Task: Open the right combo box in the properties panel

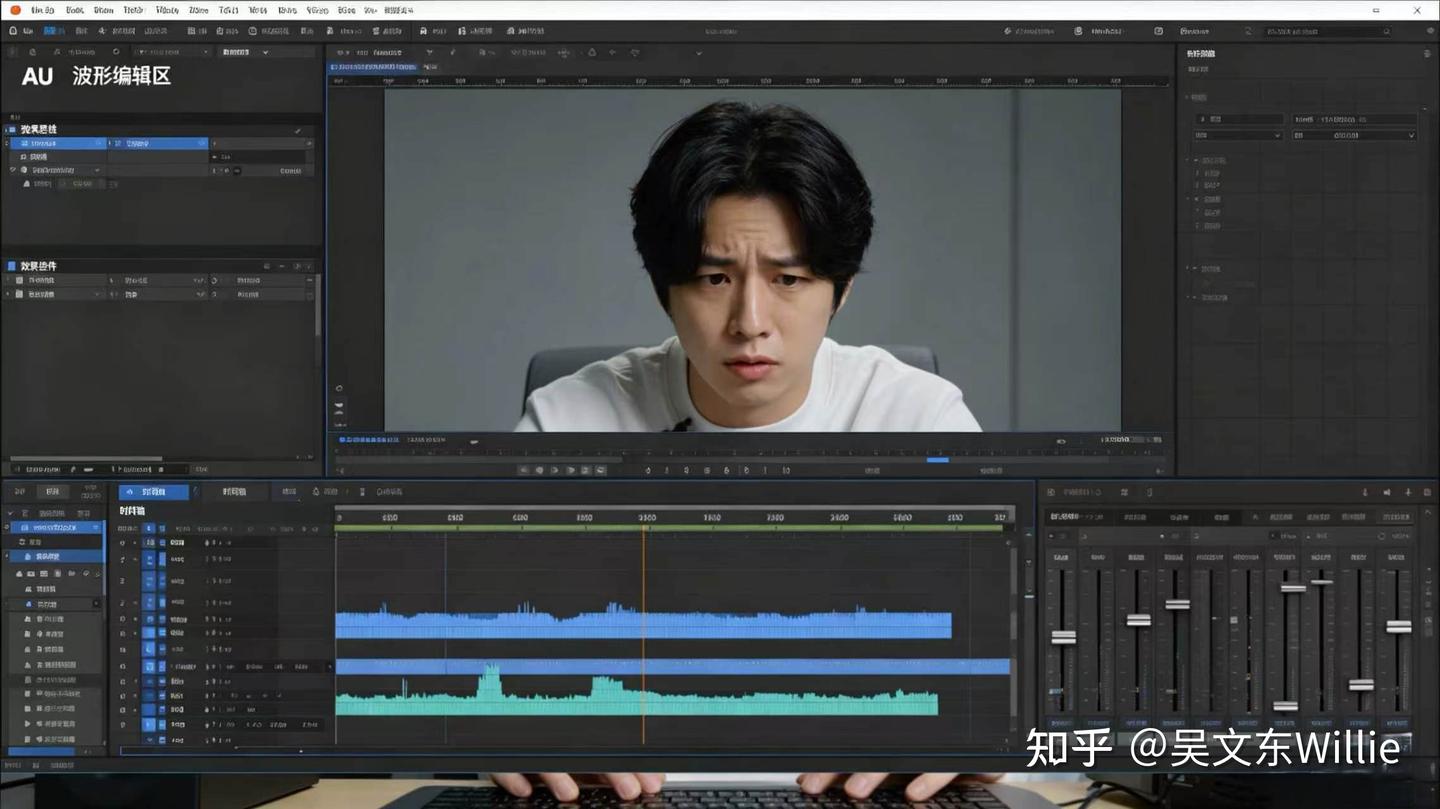Action: click(1354, 135)
